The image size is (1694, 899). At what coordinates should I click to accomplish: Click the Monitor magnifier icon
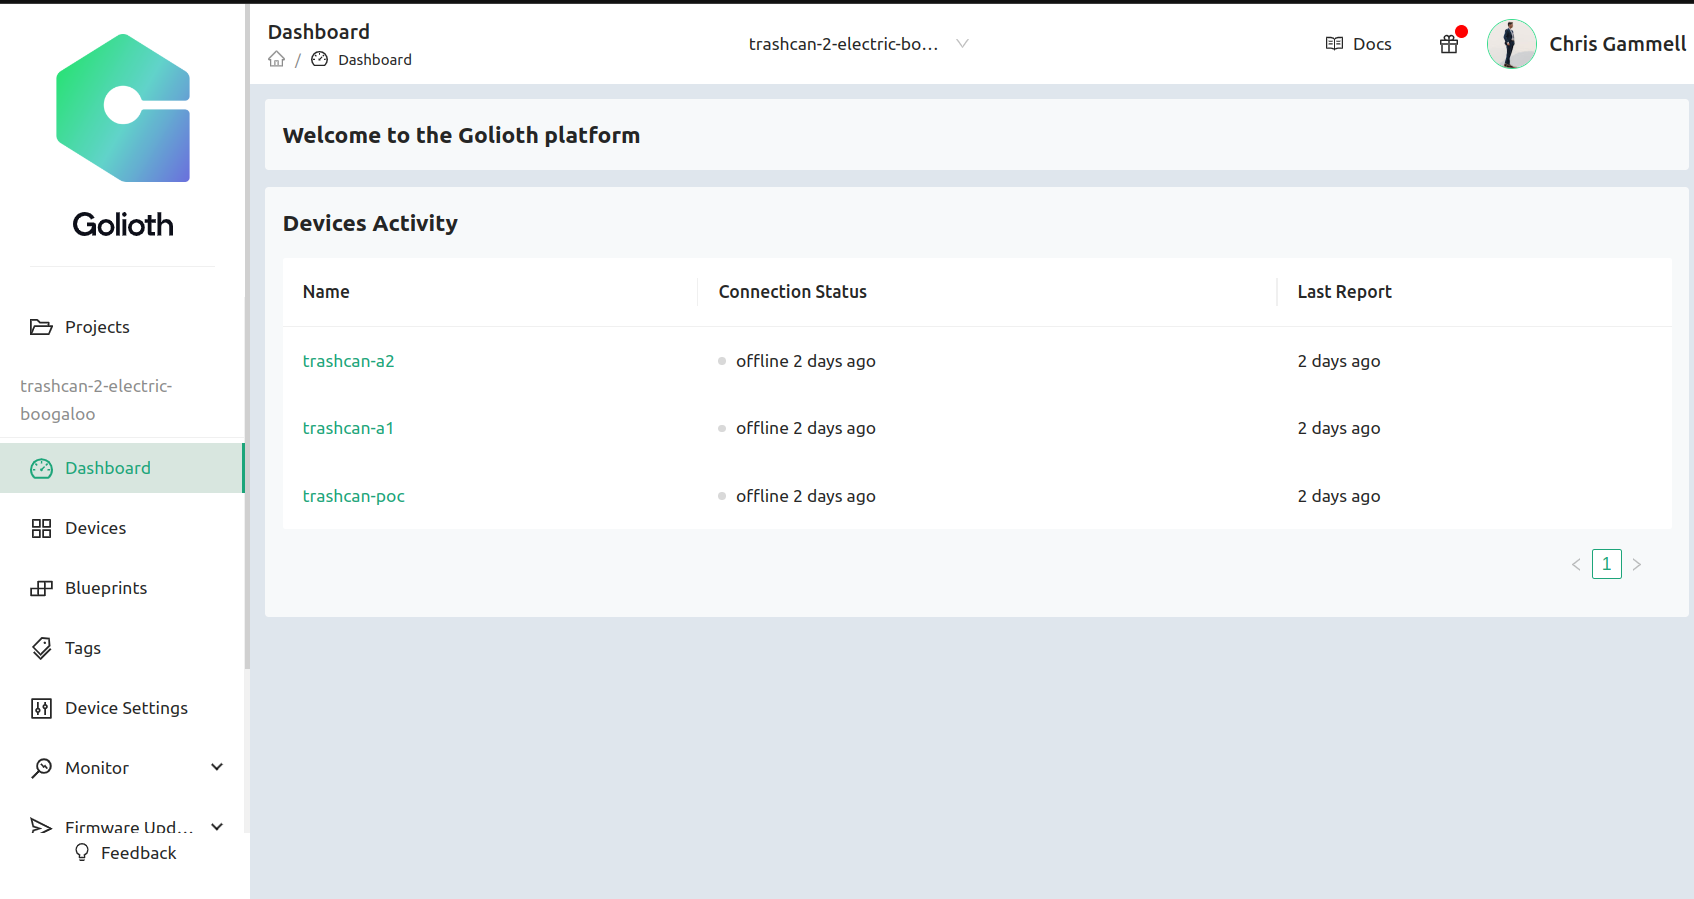tap(41, 768)
